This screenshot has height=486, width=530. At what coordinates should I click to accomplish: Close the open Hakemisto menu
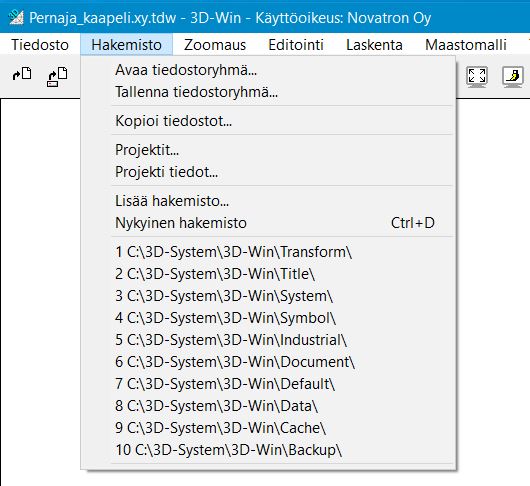coord(126,45)
